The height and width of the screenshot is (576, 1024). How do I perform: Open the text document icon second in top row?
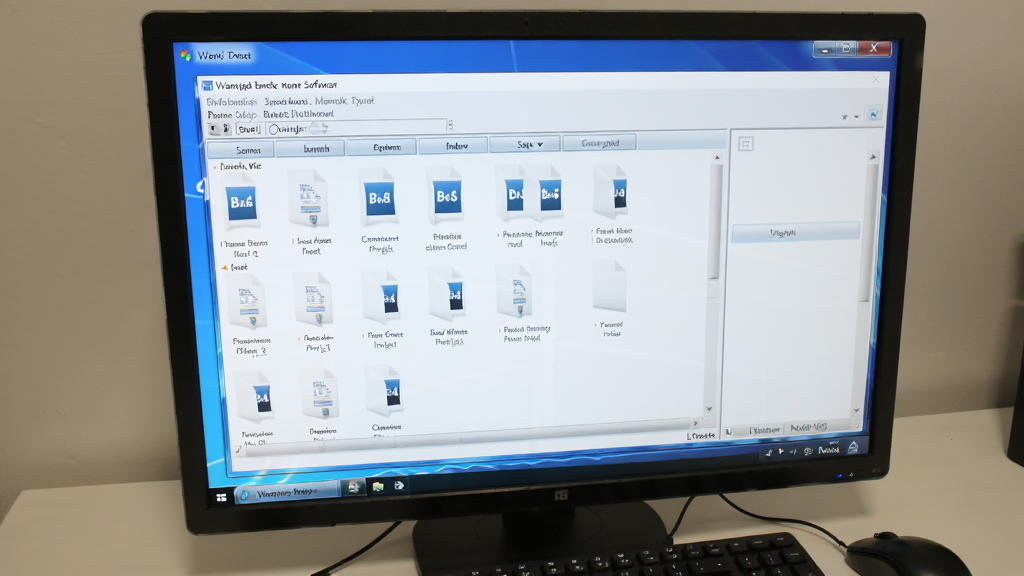click(309, 198)
